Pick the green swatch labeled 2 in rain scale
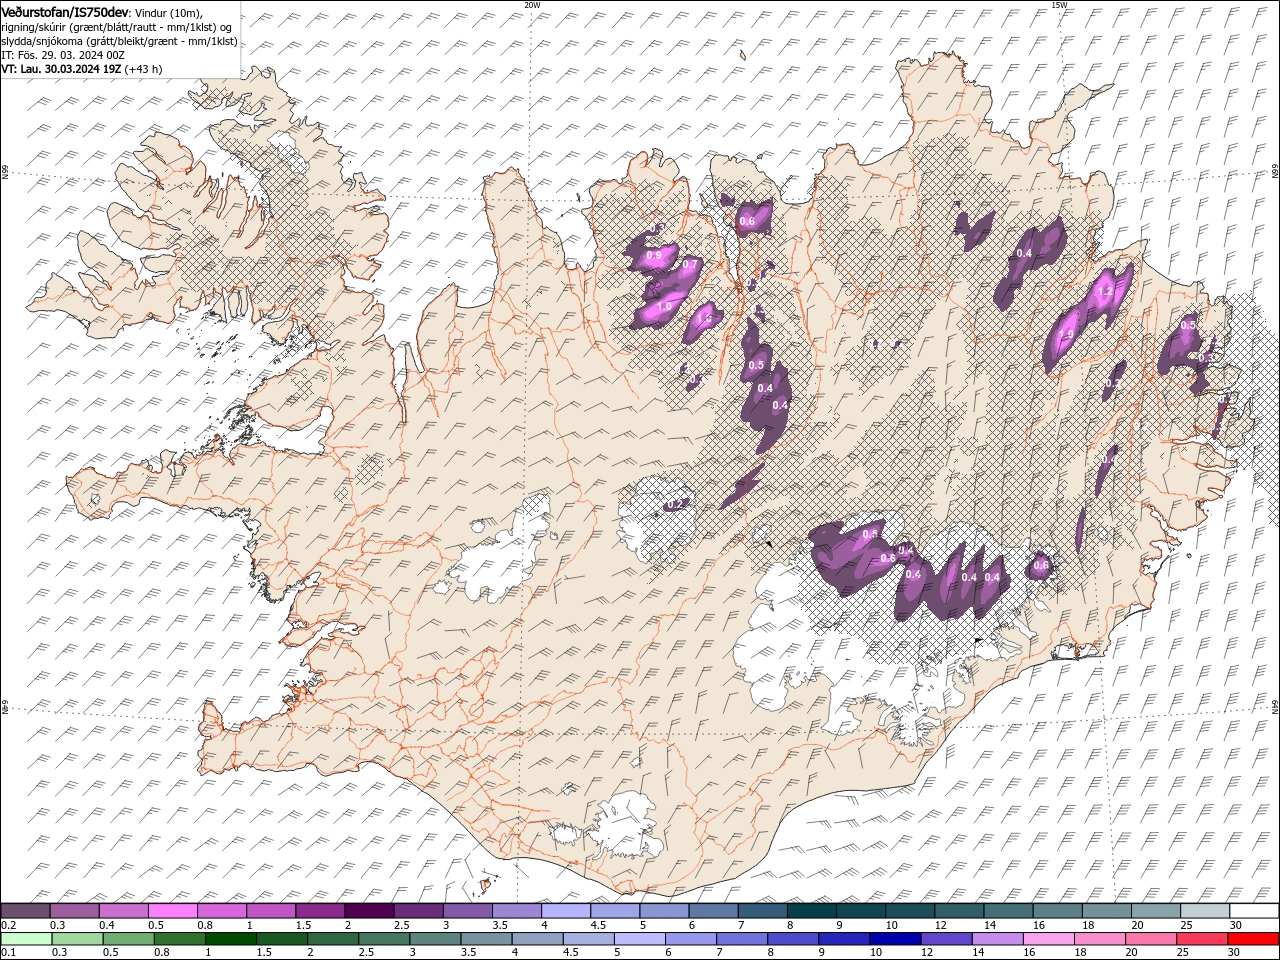1280x960 pixels. 332,939
